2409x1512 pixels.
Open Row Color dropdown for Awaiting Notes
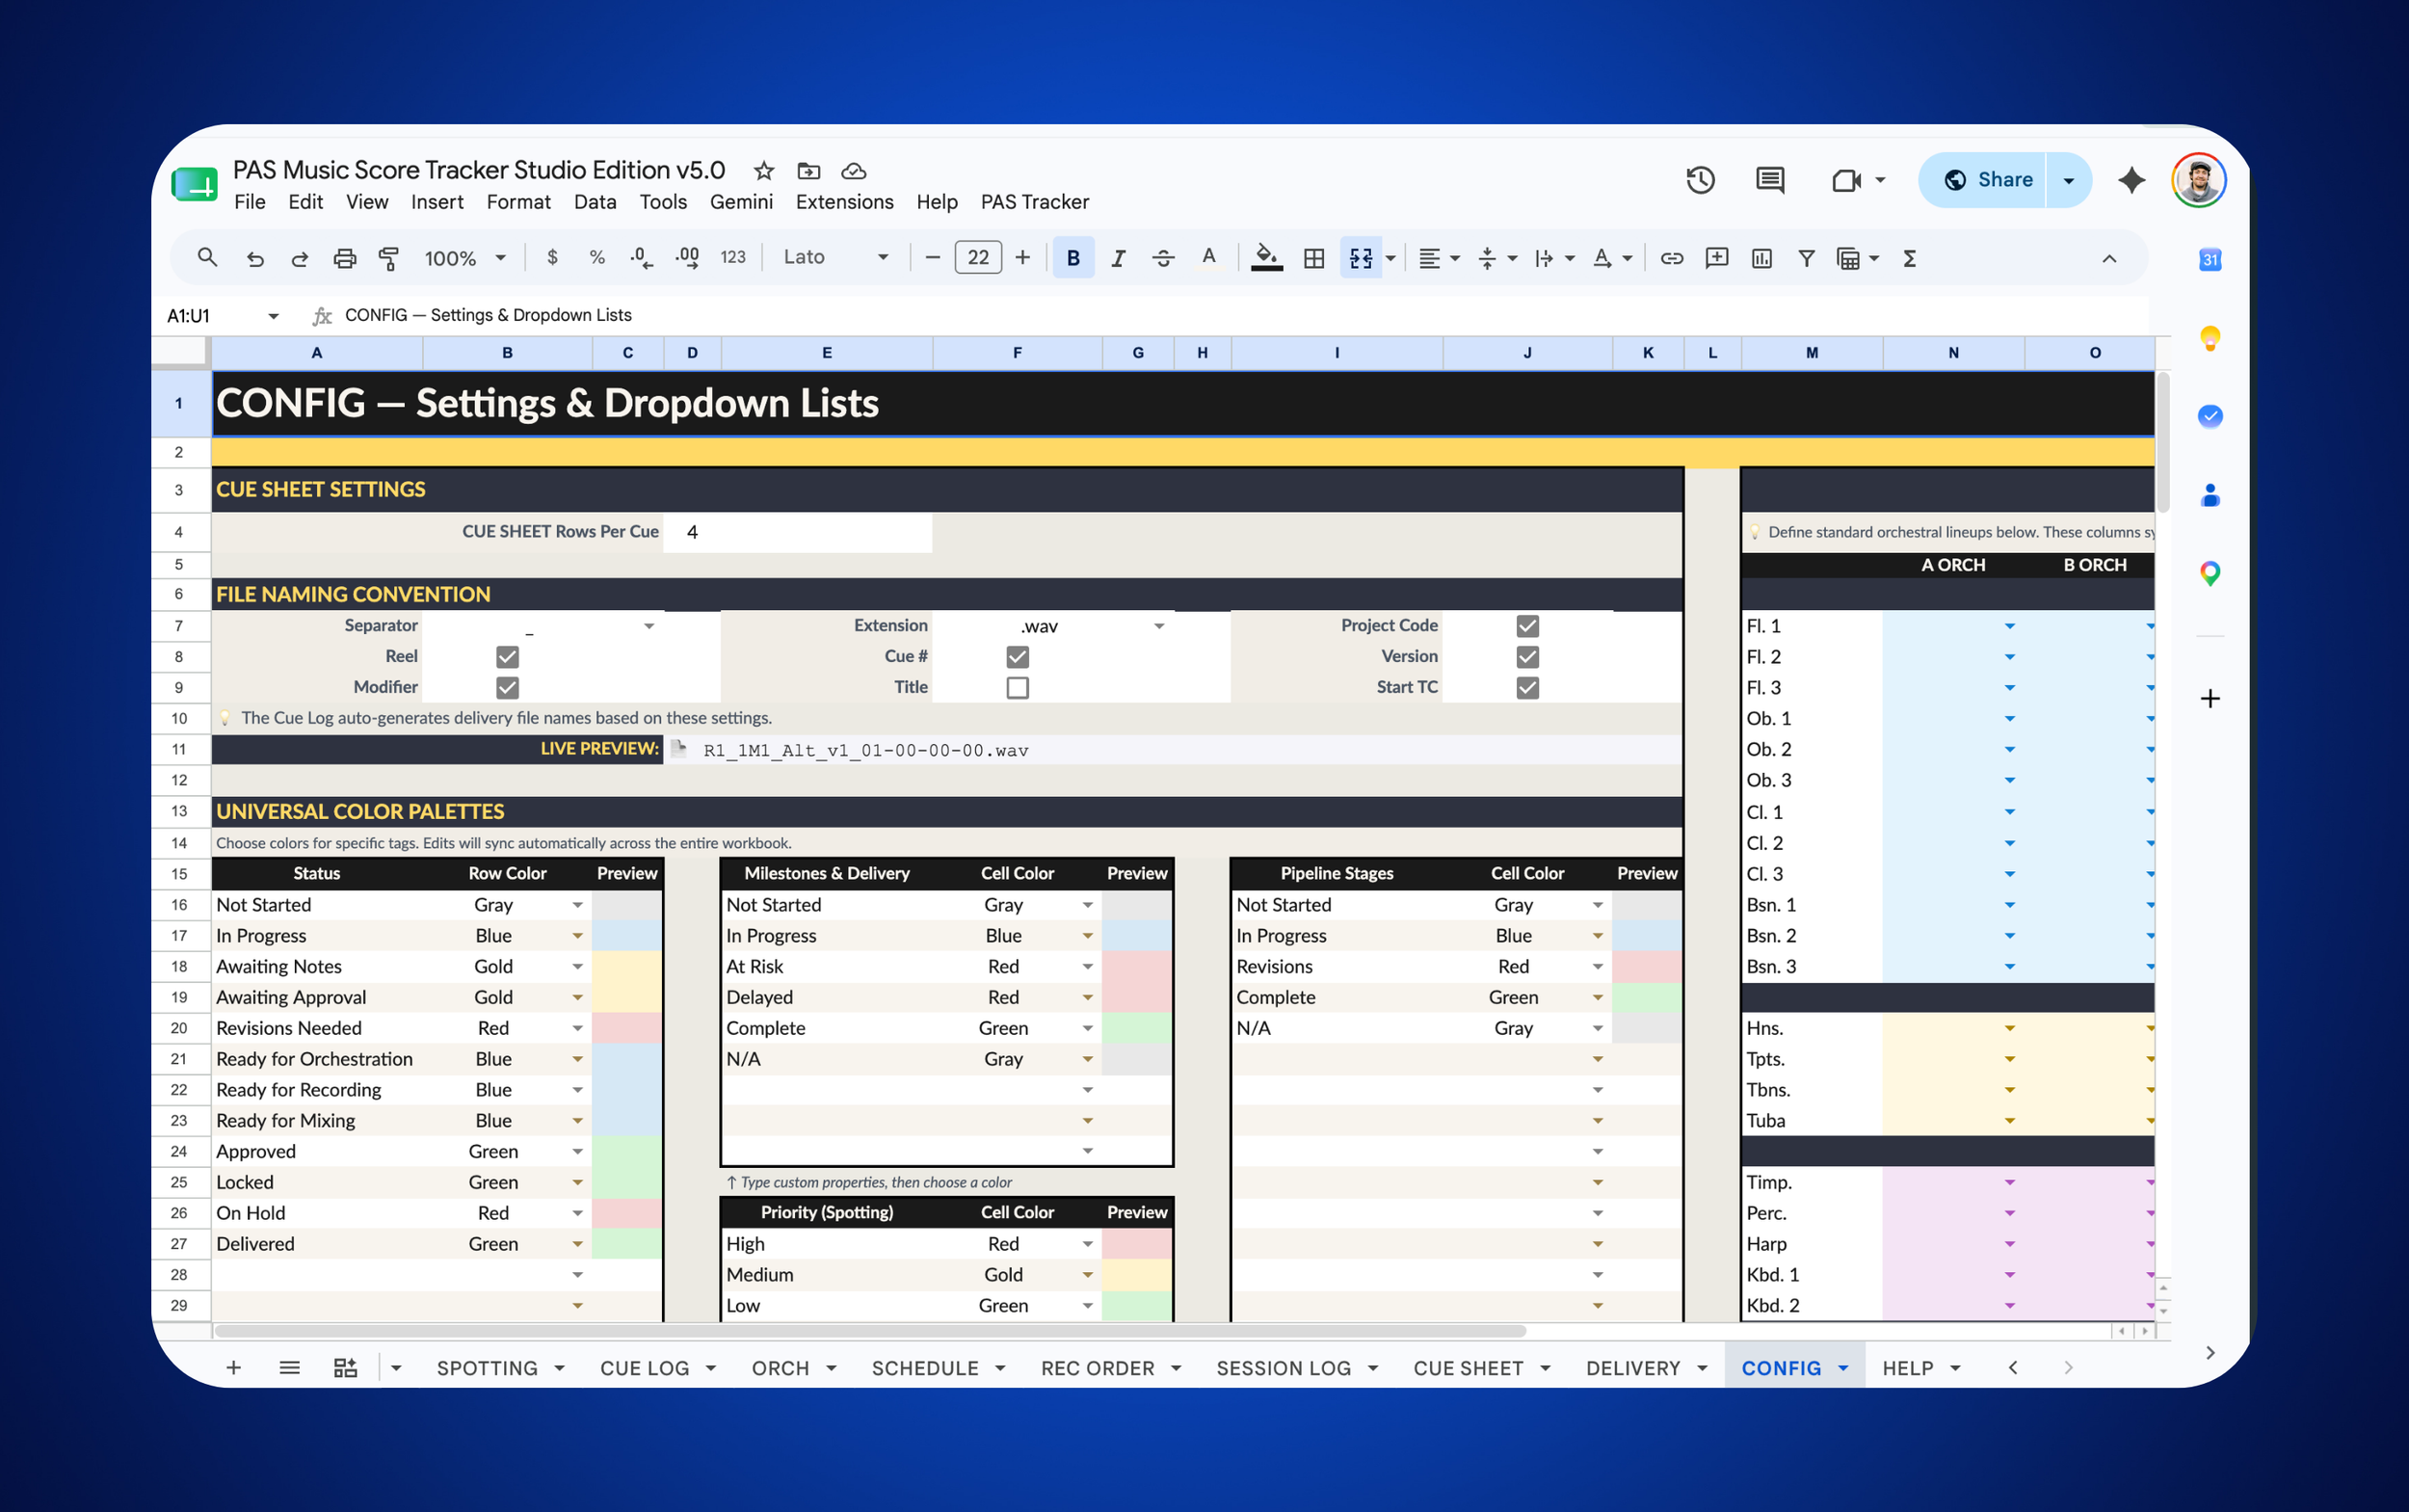click(x=577, y=967)
